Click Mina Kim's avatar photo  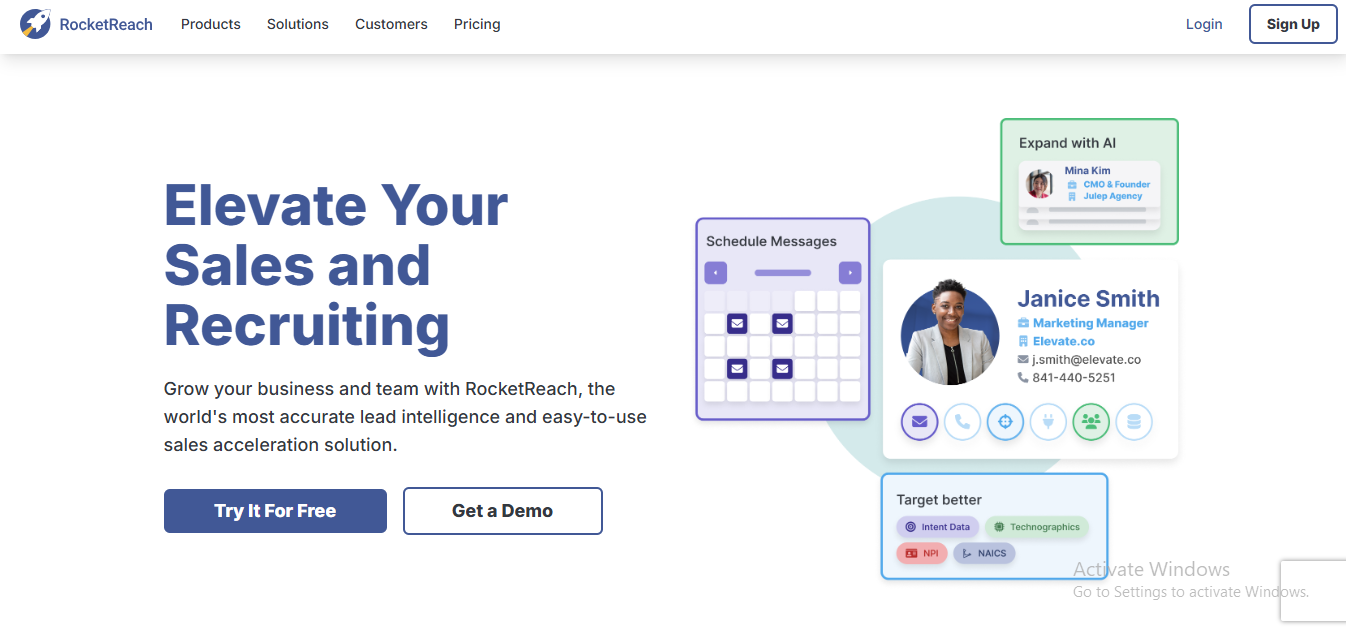[1040, 184]
